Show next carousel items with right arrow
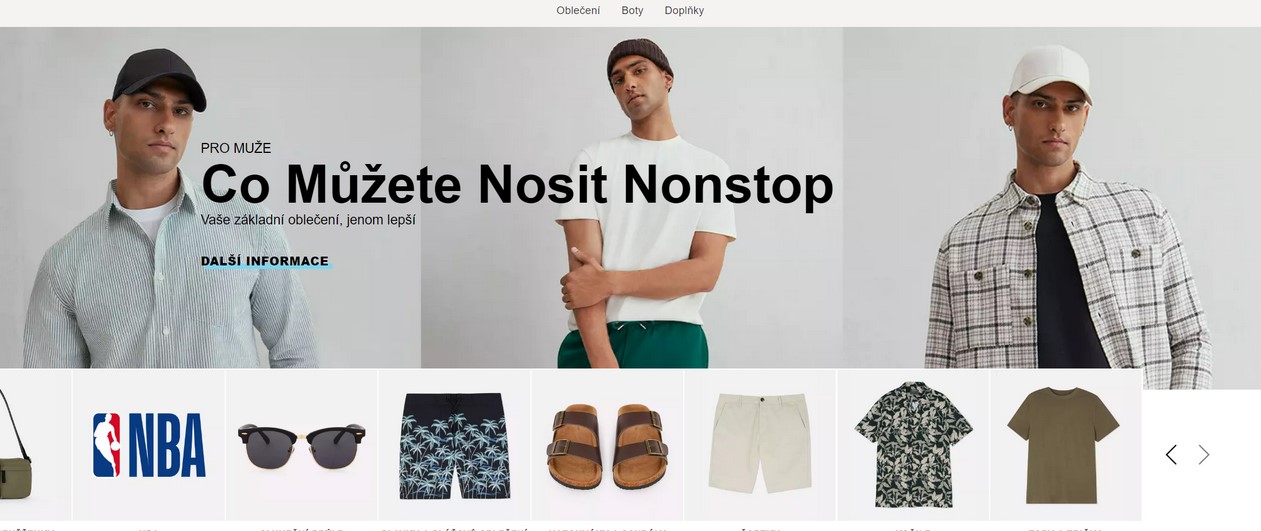 pos(1204,455)
